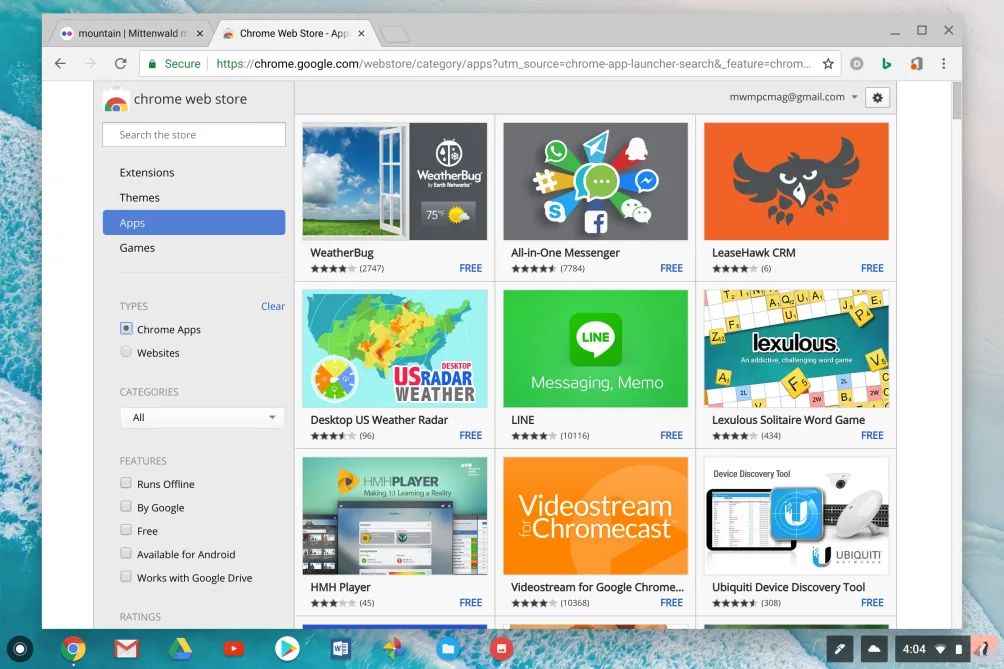
Task: Open the web store settings gear
Action: (x=877, y=97)
